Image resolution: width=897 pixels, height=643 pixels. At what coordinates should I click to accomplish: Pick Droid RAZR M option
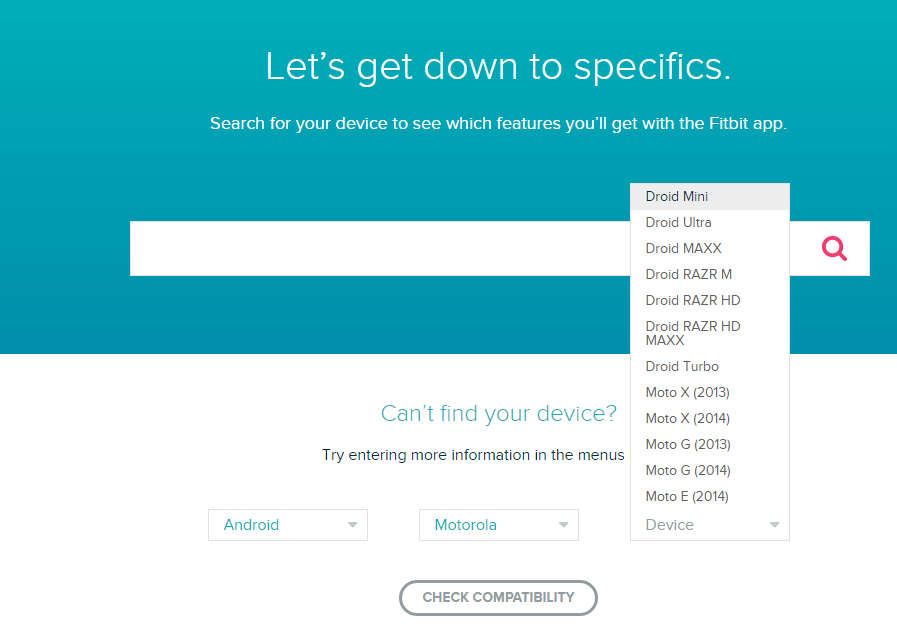[x=710, y=275]
